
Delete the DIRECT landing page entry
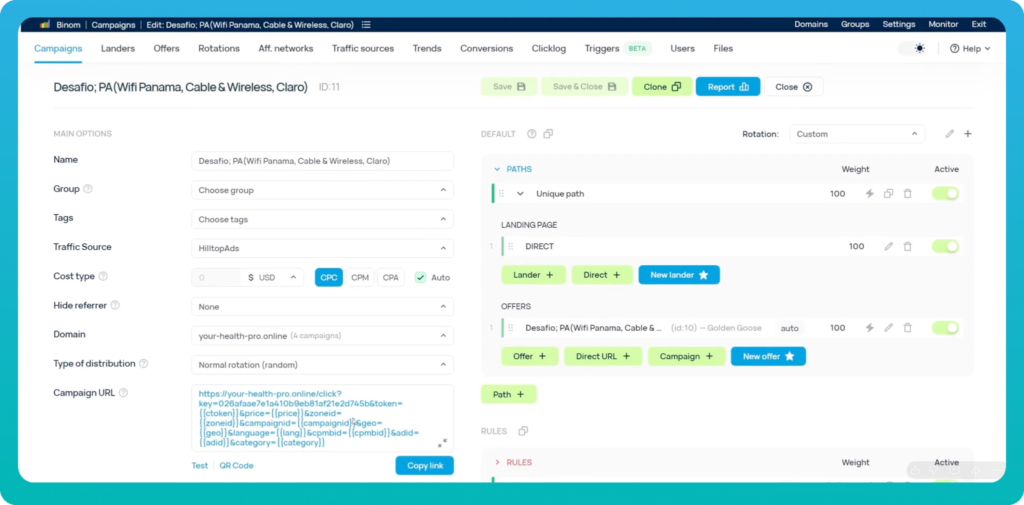pyautogui.click(x=907, y=246)
